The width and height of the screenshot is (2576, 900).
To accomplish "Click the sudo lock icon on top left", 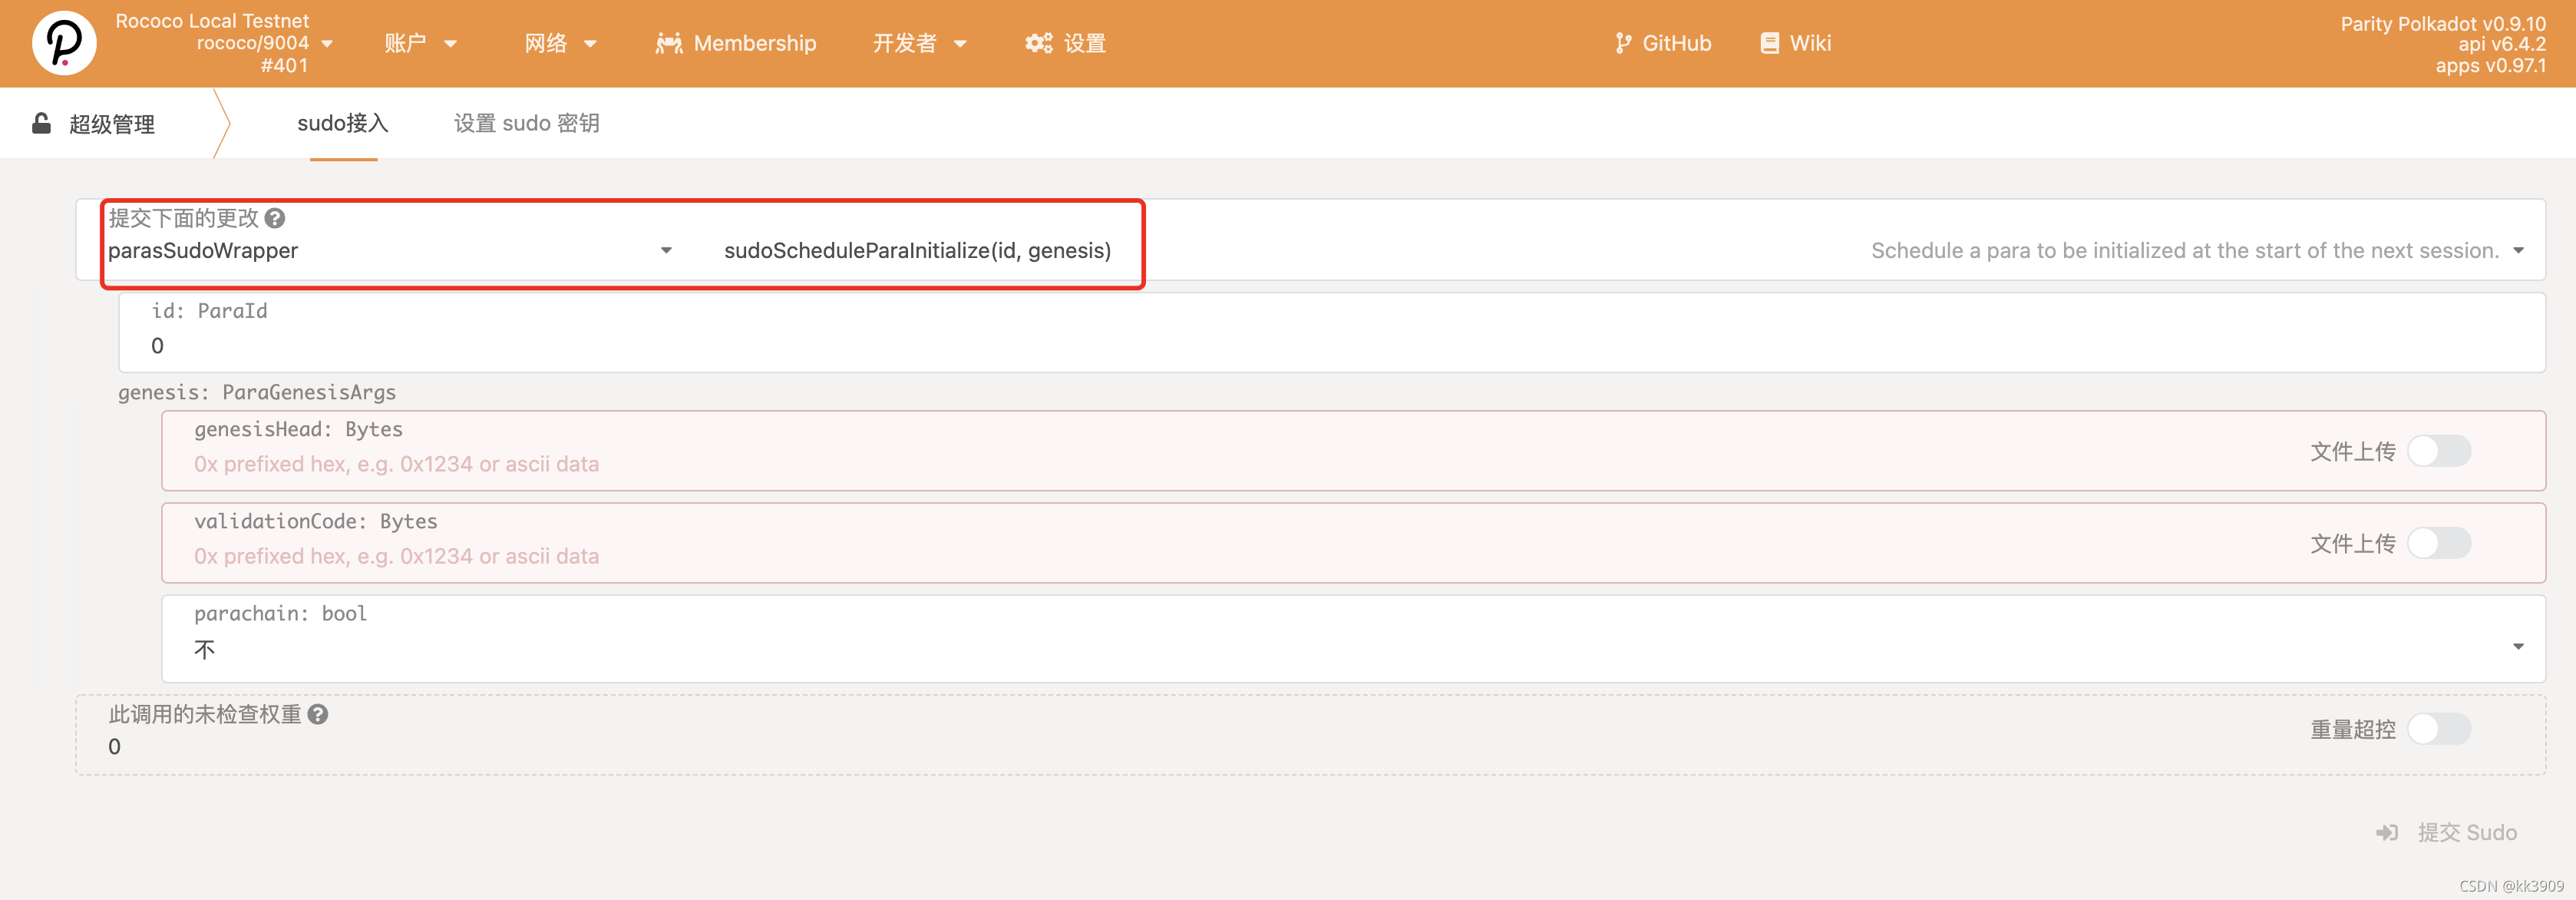I will pyautogui.click(x=39, y=121).
